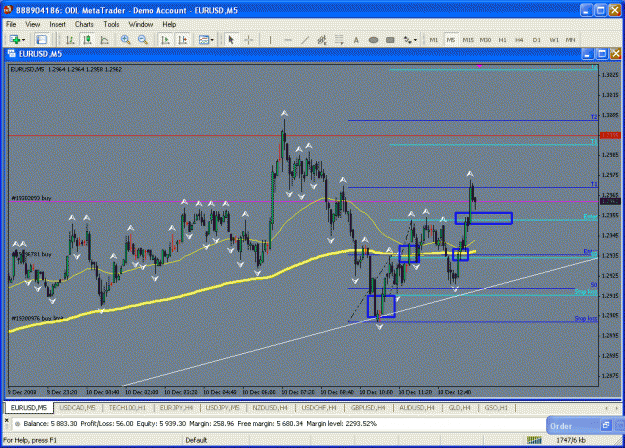
Task: Click the New Chart green plus icon
Action: tap(15, 39)
